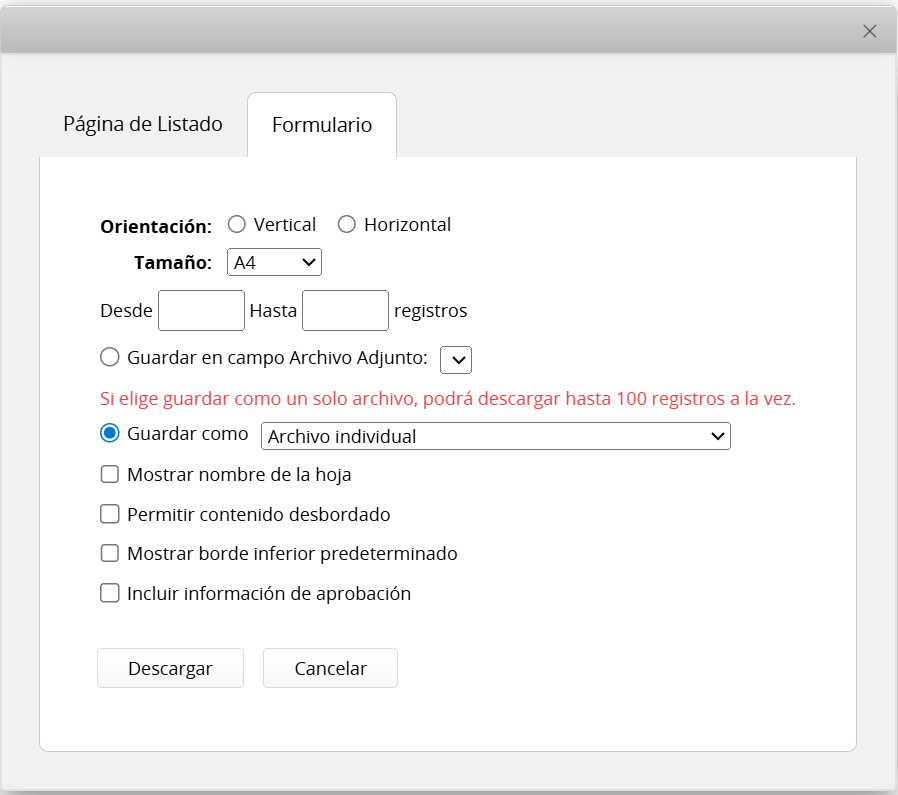Toggle Mostrar borde inferior predeterminado
898x795 pixels.
pos(110,553)
